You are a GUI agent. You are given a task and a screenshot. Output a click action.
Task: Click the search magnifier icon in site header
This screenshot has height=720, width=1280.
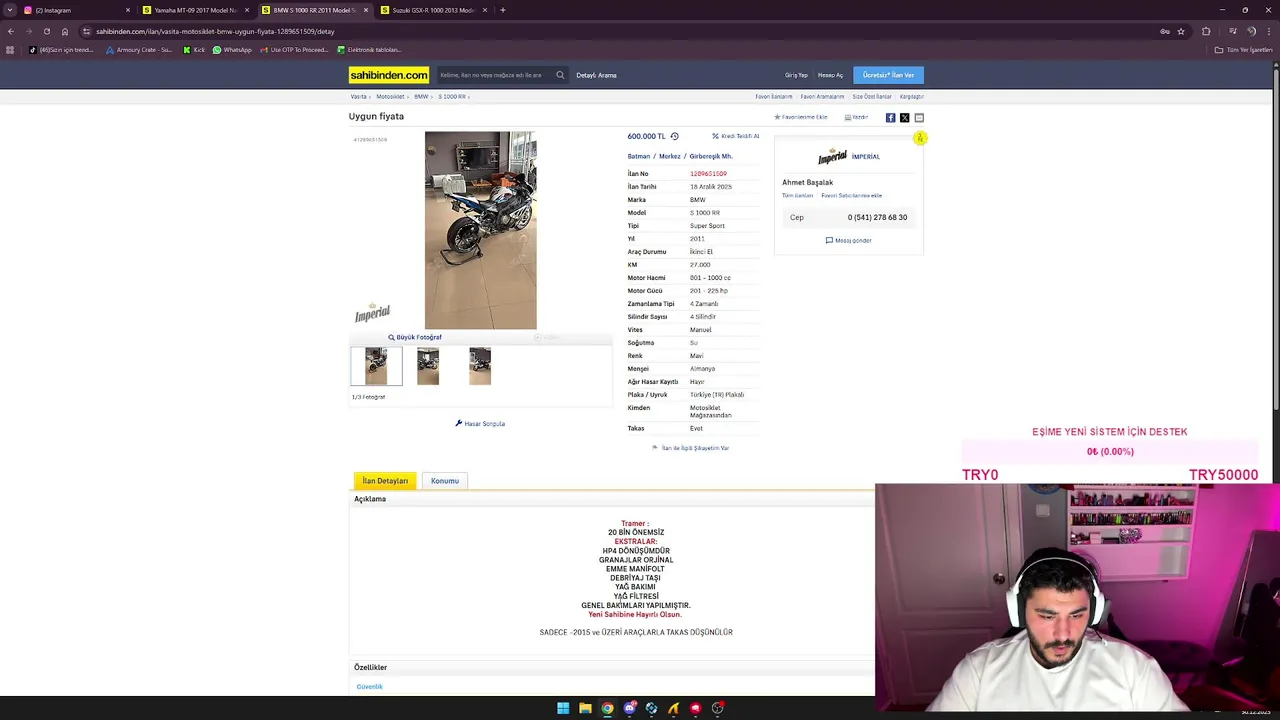tap(560, 75)
